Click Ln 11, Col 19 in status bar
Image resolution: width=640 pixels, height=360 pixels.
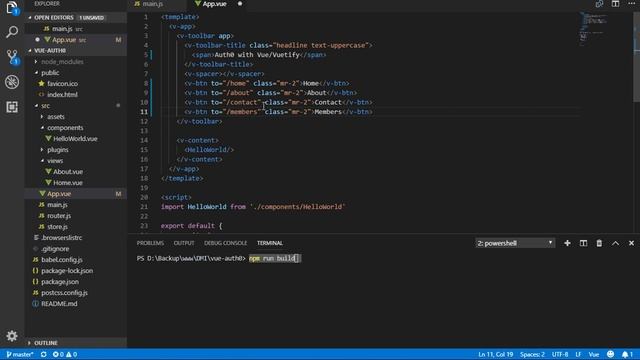tap(496, 354)
